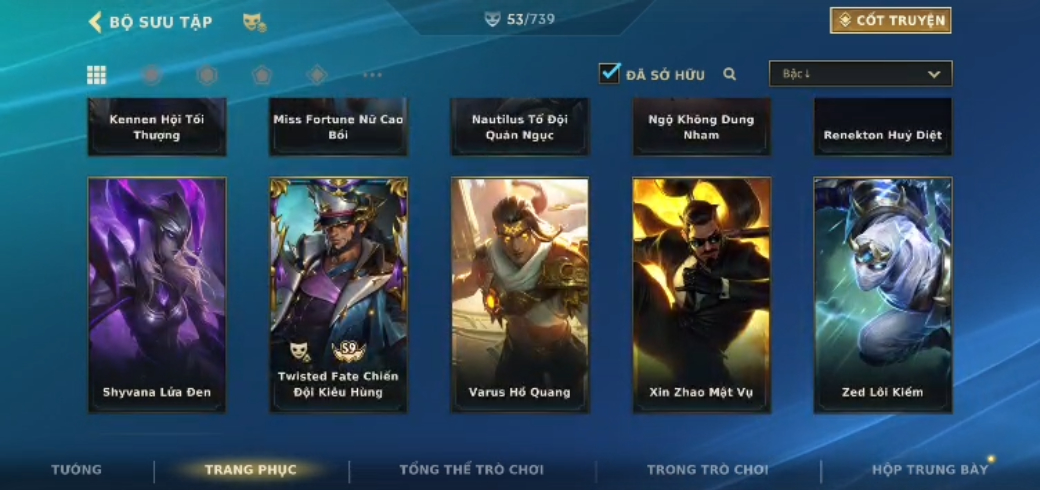Select the grid all-skins filter icon

pos(97,75)
